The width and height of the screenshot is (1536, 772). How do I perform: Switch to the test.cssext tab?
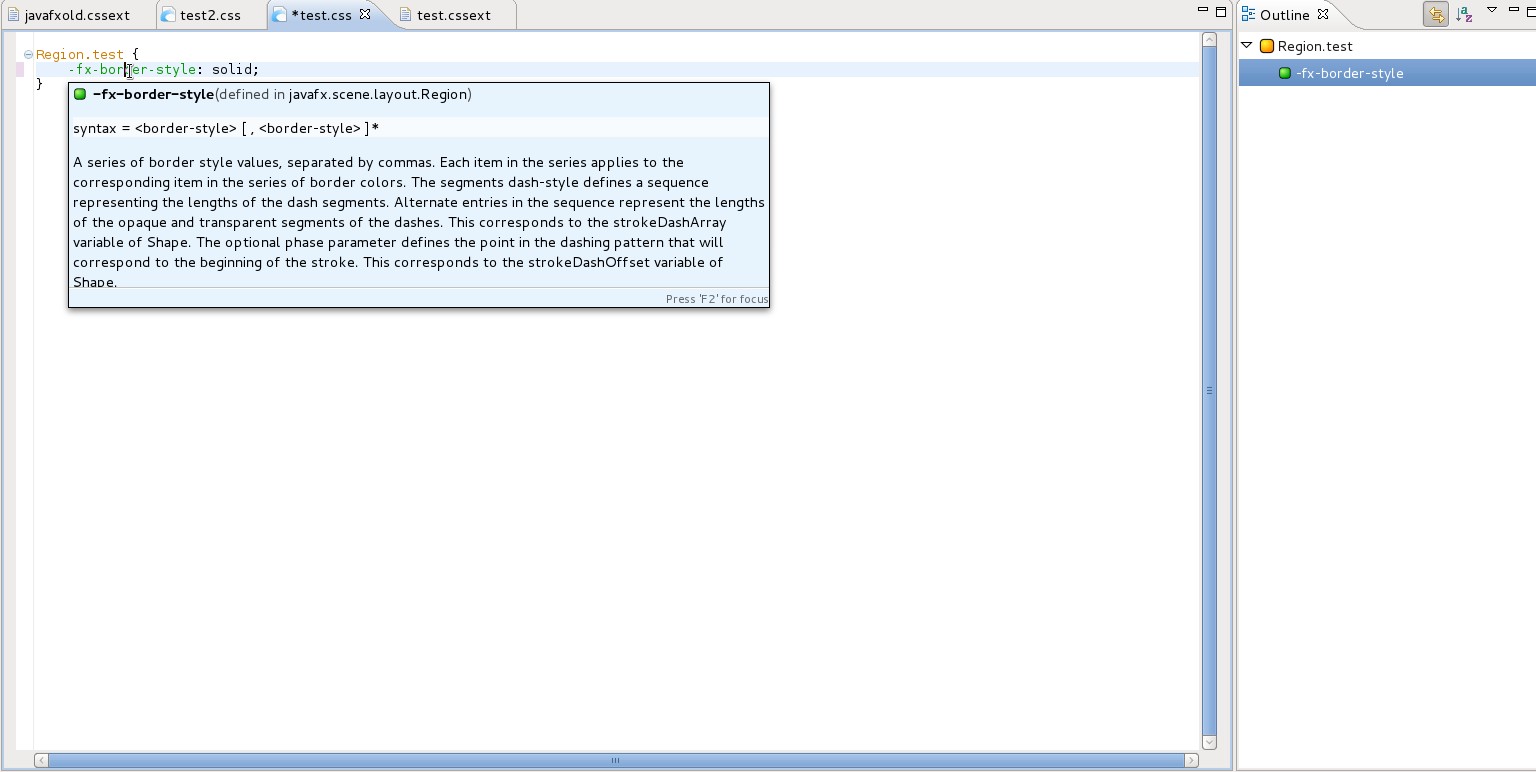click(453, 16)
